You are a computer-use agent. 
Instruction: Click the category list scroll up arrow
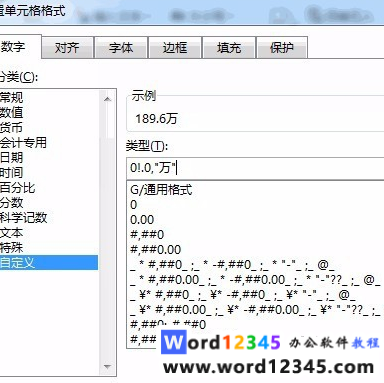(x=107, y=99)
